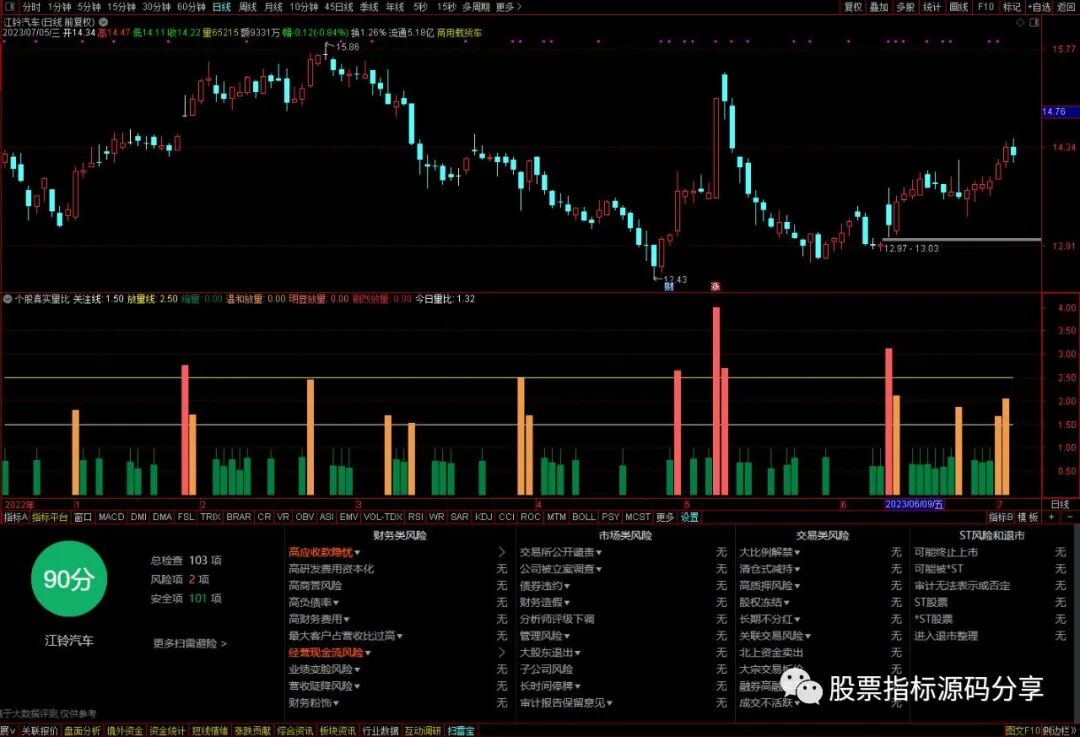This screenshot has height=737, width=1080.
Task: Click the minus icon at indicator bar end
Action: click(1070, 517)
